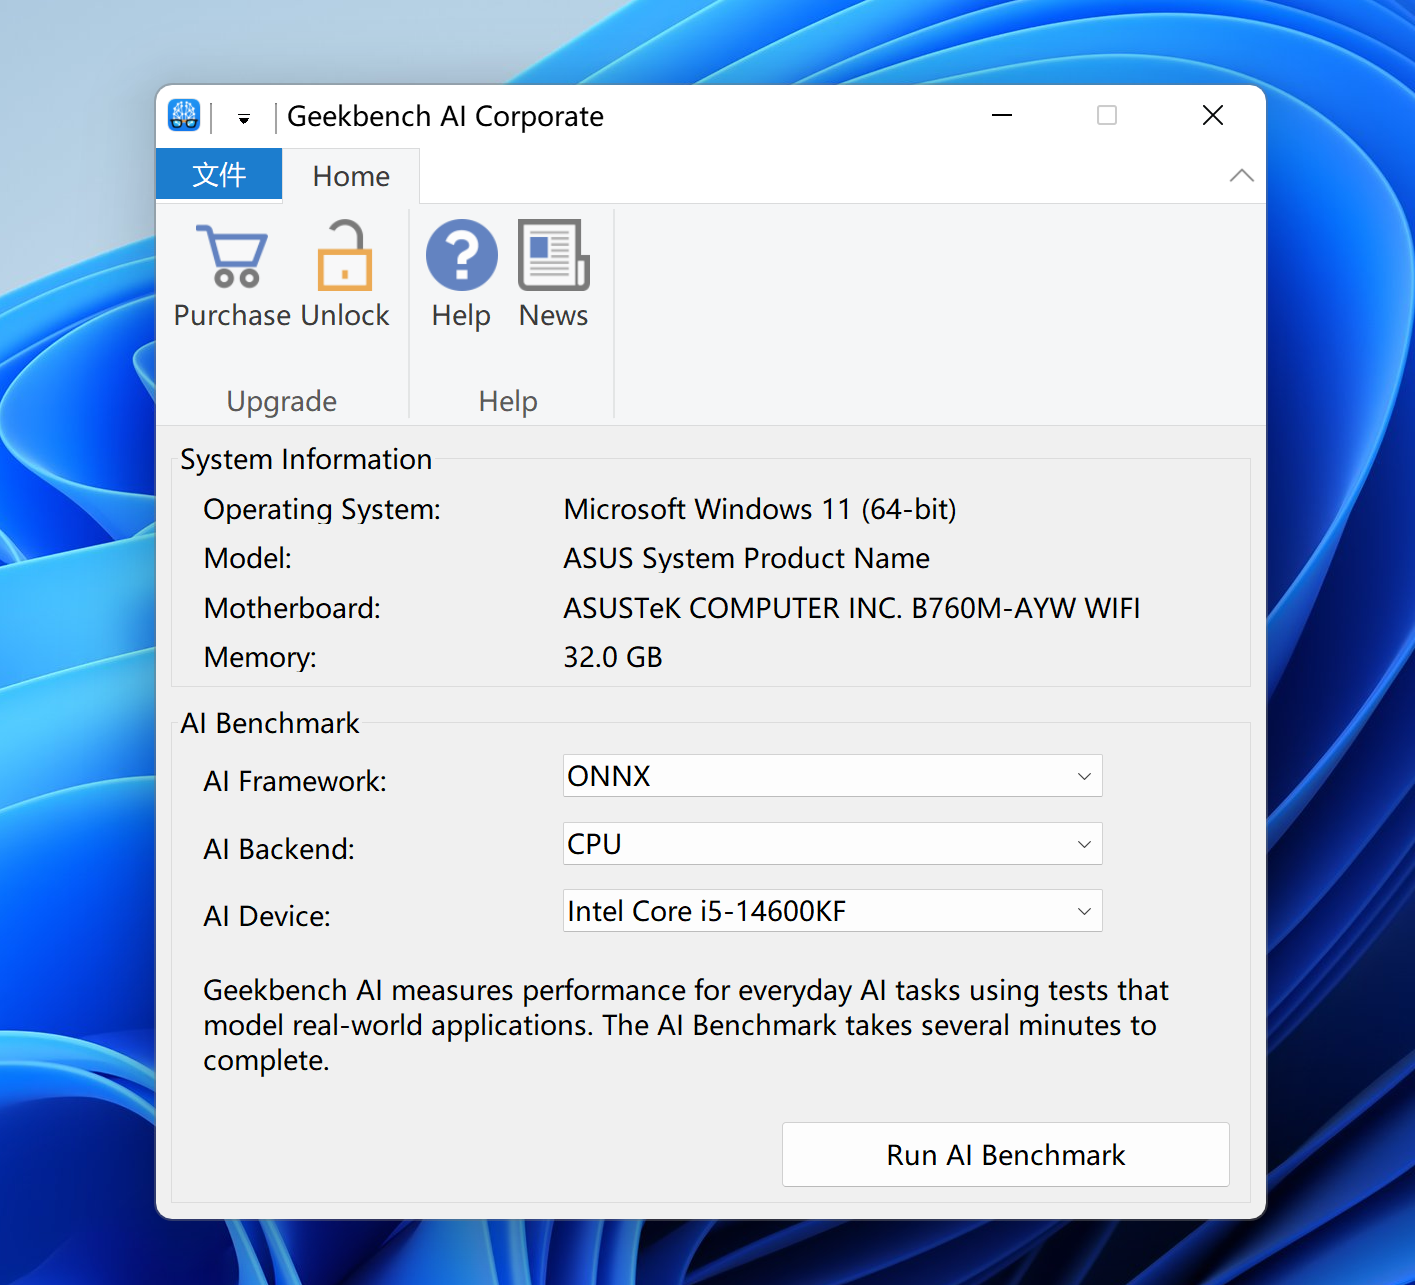Expand the AI Framework ONNX dropdown

832,776
